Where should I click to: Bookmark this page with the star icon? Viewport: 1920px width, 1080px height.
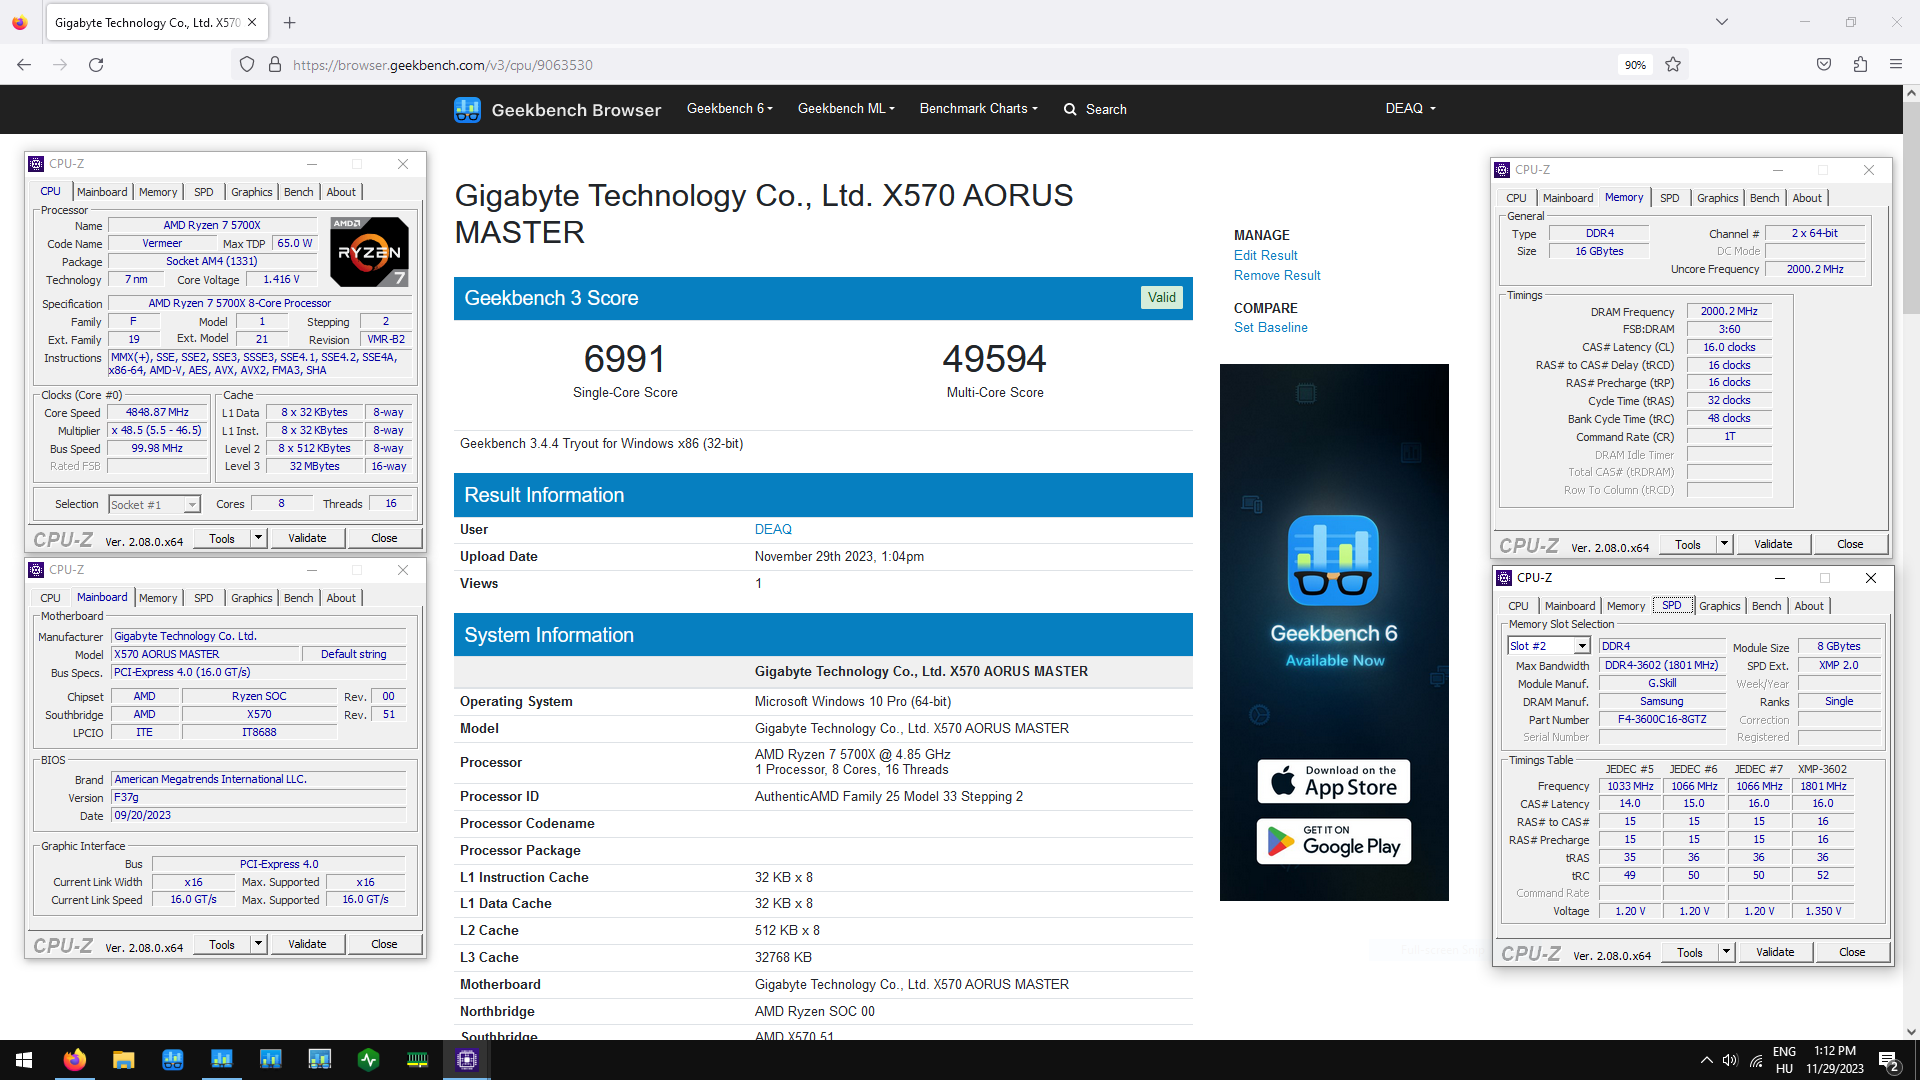1673,65
